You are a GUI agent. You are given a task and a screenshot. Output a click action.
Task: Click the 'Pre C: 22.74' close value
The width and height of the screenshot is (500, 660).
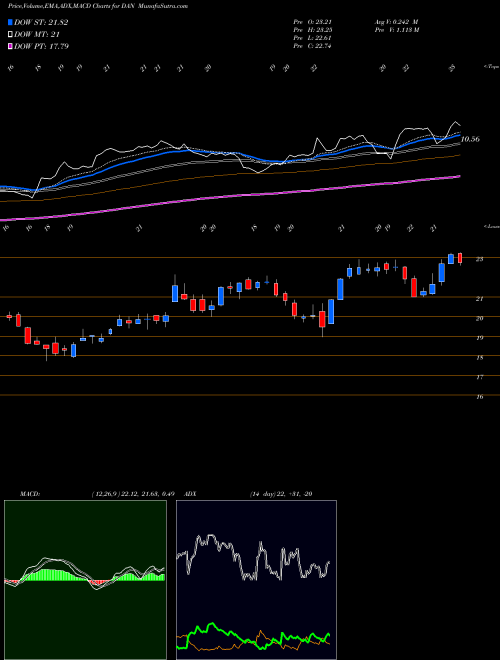(x=312, y=46)
